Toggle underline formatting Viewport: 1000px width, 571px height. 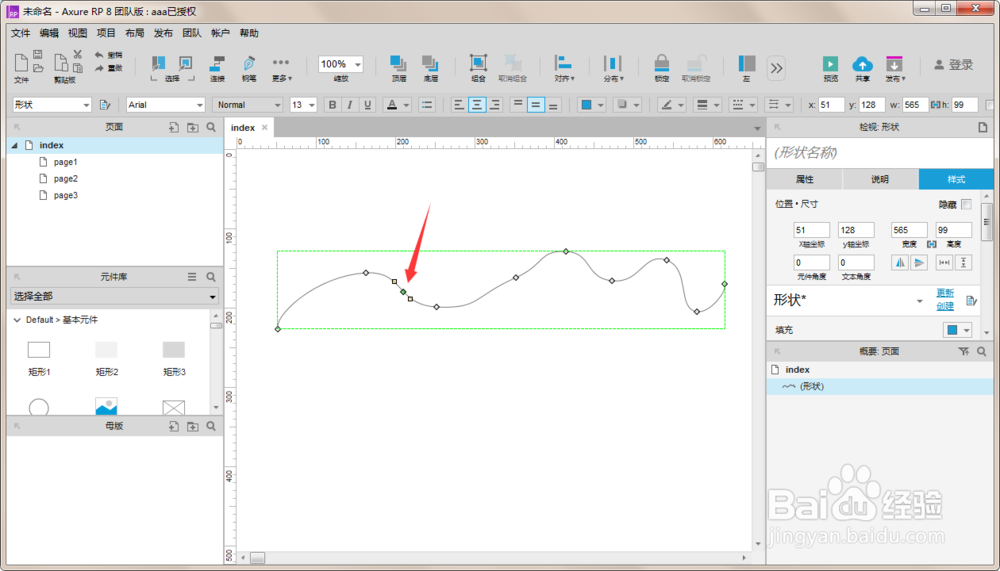coord(367,105)
